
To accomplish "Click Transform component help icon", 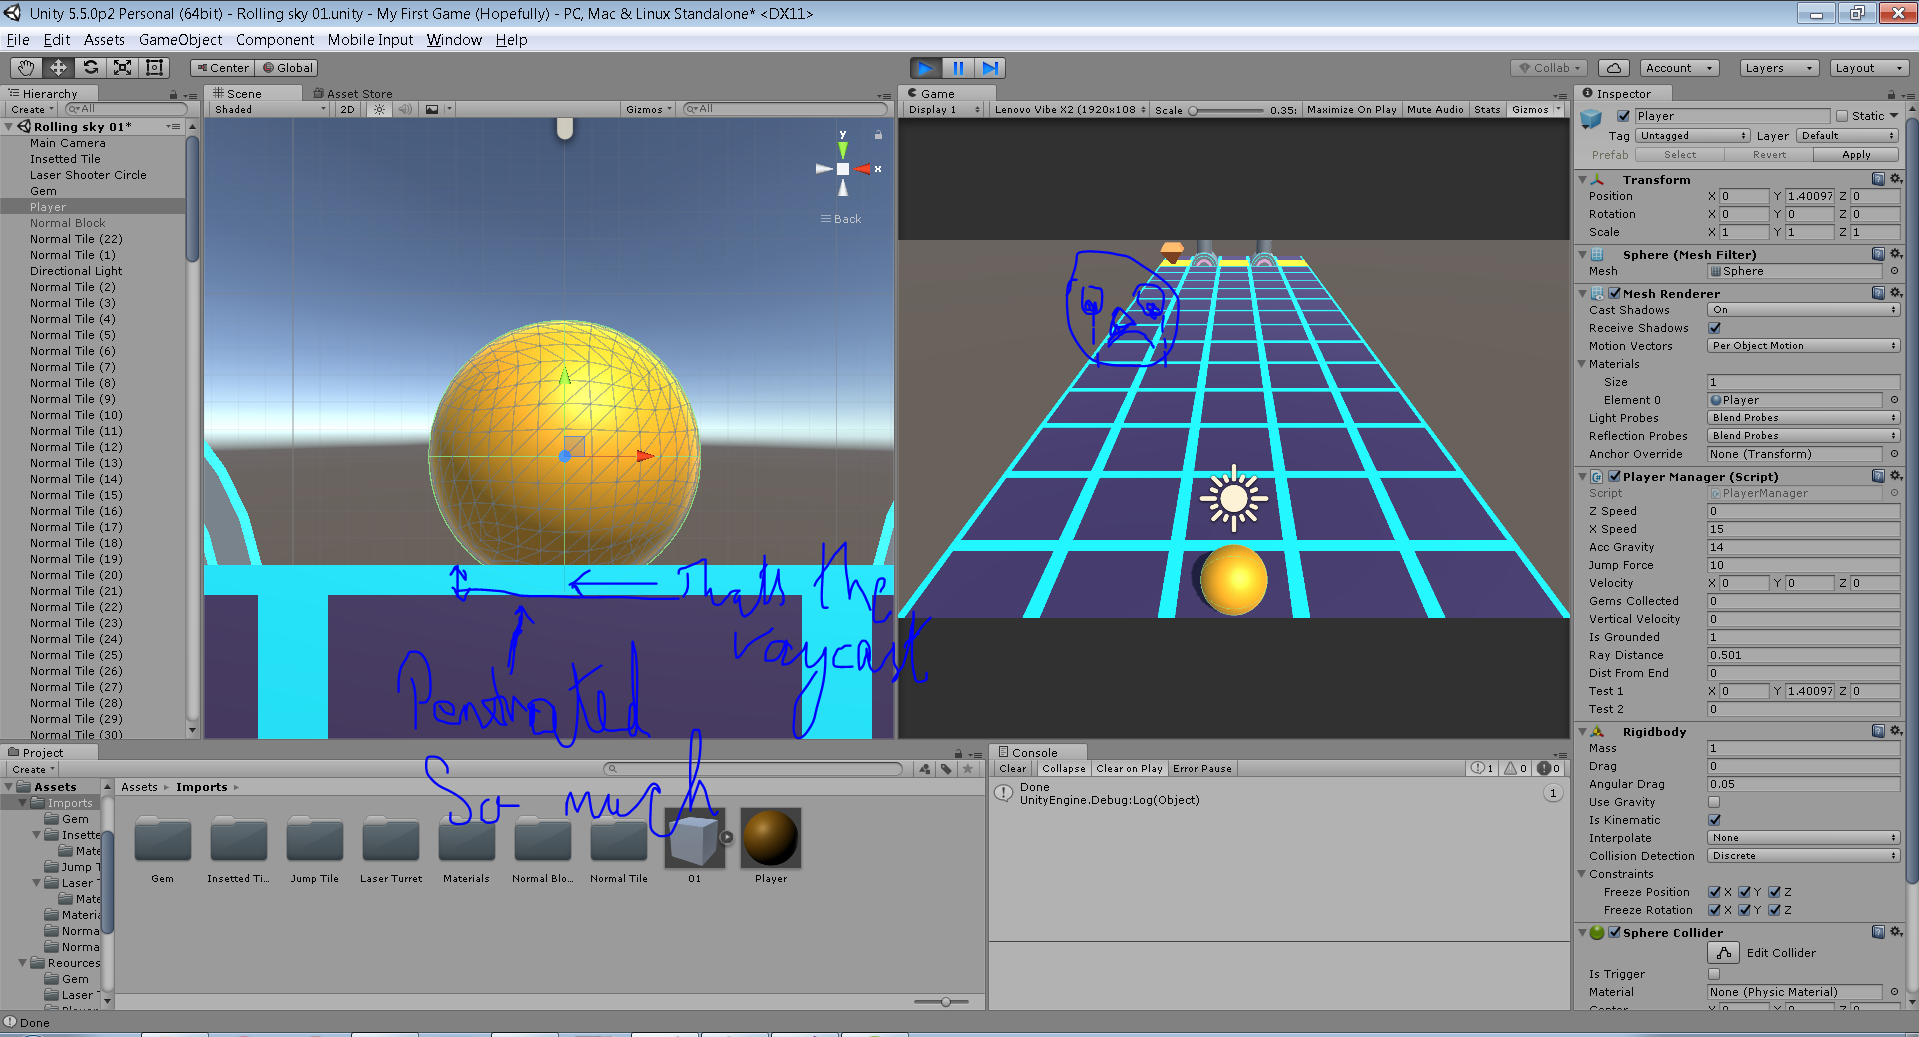I will [x=1878, y=179].
